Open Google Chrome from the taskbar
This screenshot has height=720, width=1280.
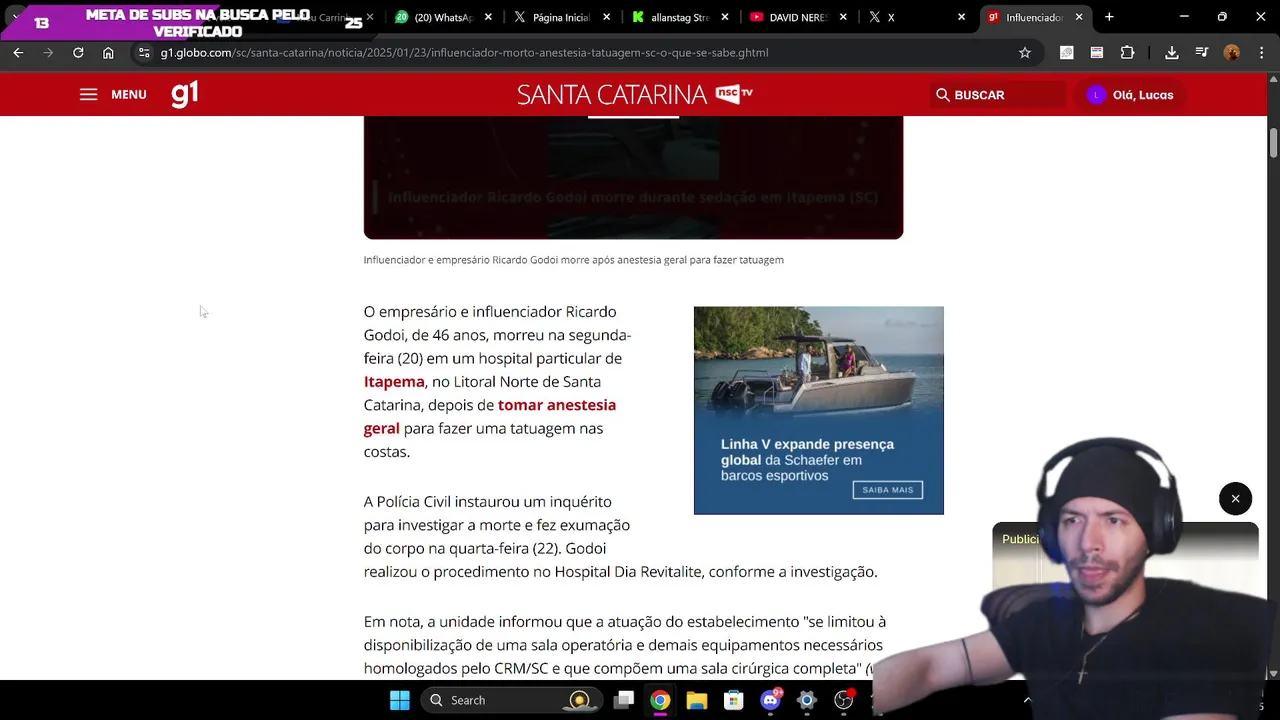660,700
